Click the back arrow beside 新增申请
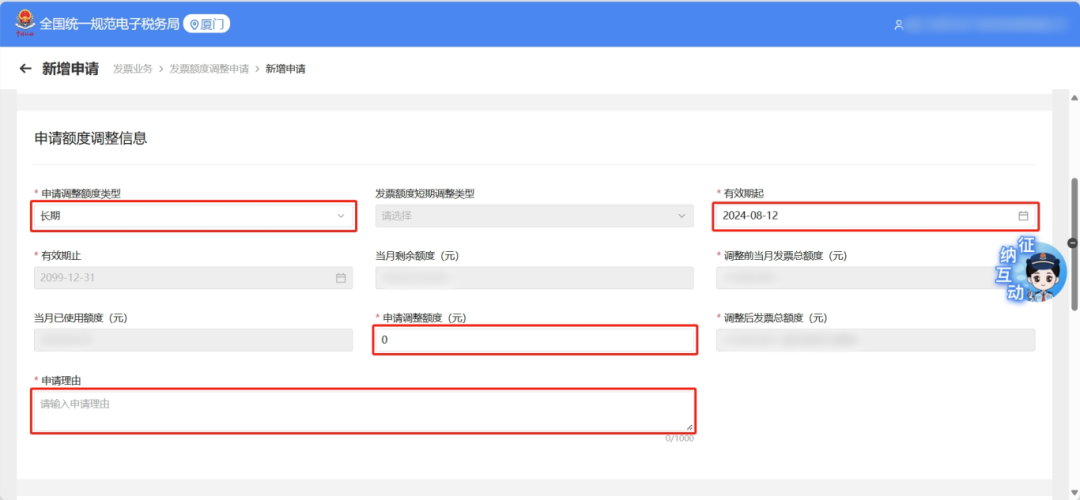Screen dimensions: 1080x500 (x=25, y=69)
